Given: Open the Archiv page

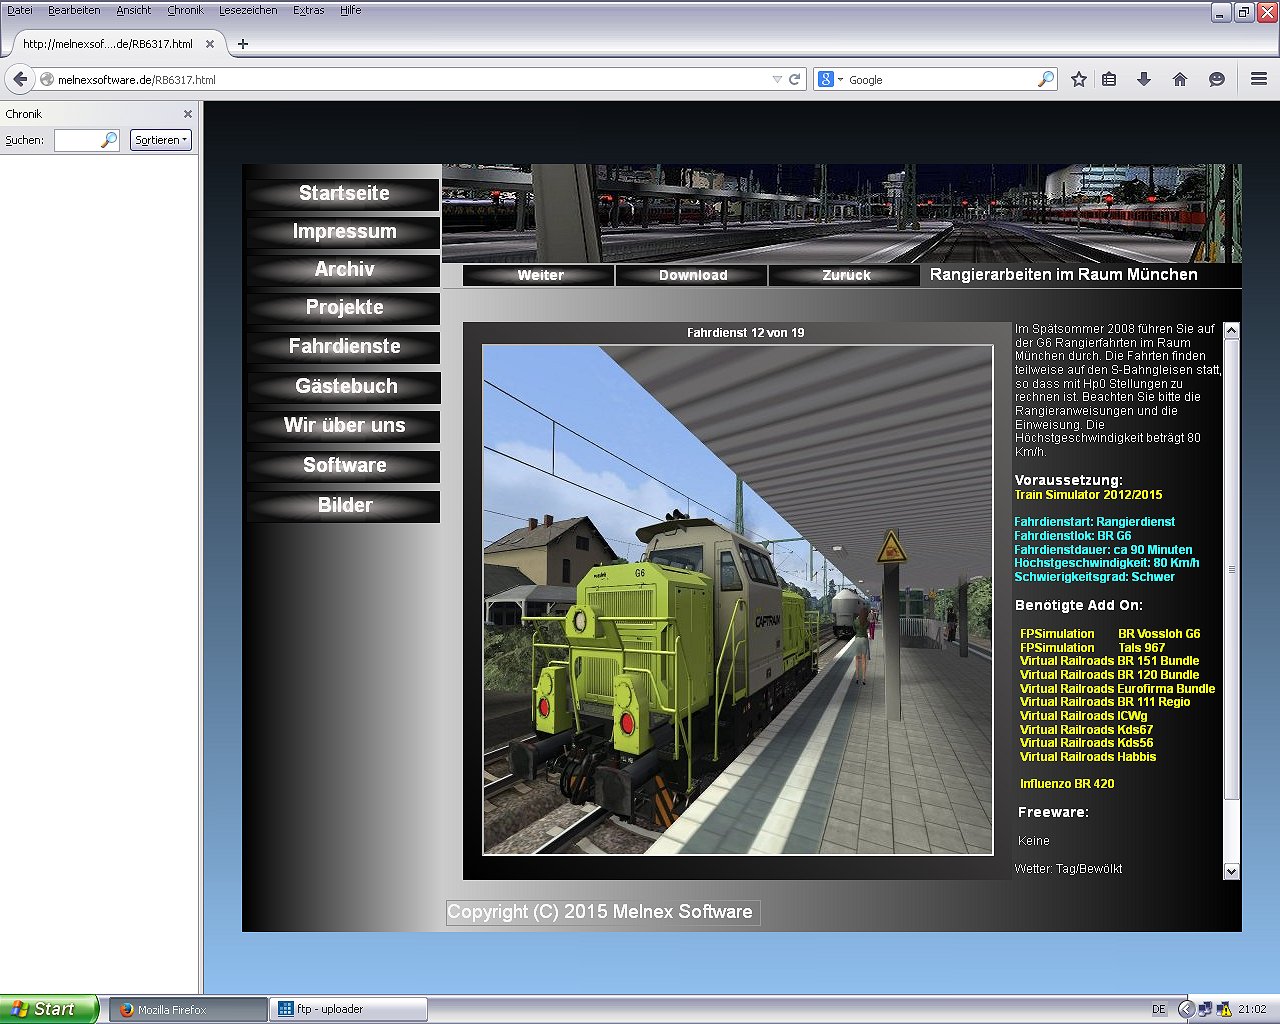Looking at the screenshot, I should coord(344,270).
